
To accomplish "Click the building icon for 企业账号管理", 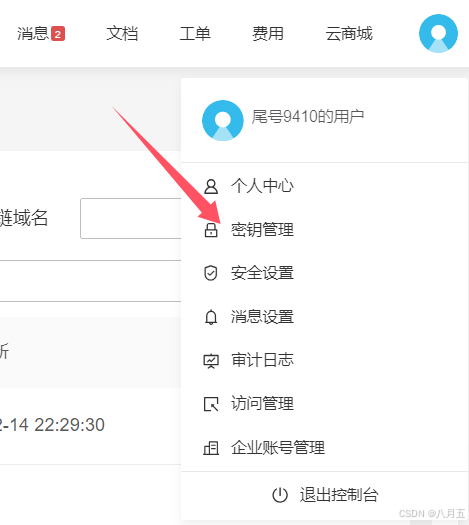I will pos(211,448).
